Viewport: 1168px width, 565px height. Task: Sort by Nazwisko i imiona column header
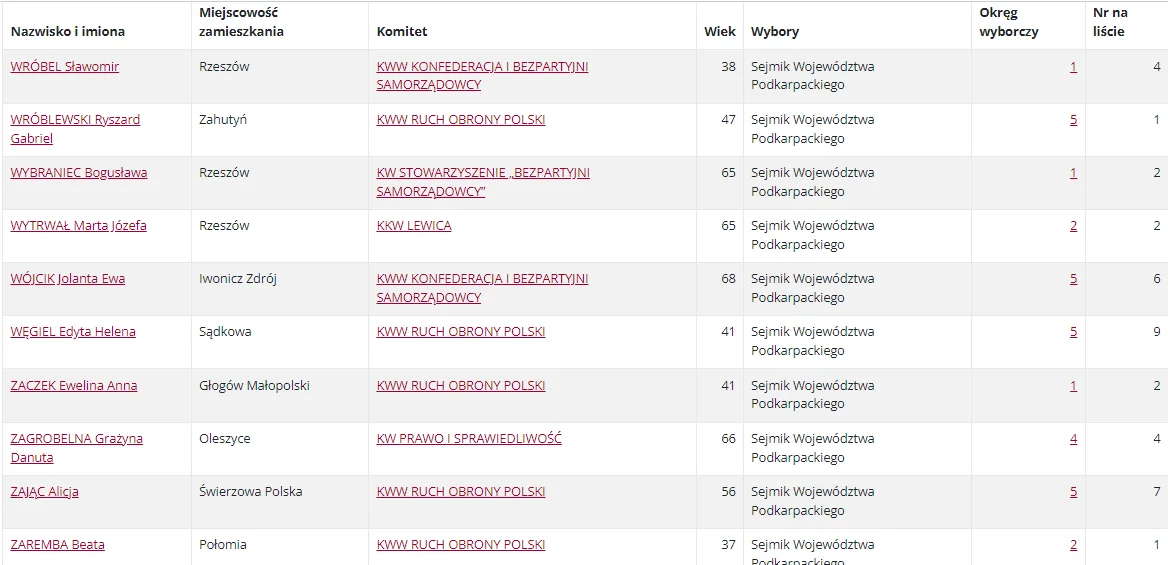(68, 31)
